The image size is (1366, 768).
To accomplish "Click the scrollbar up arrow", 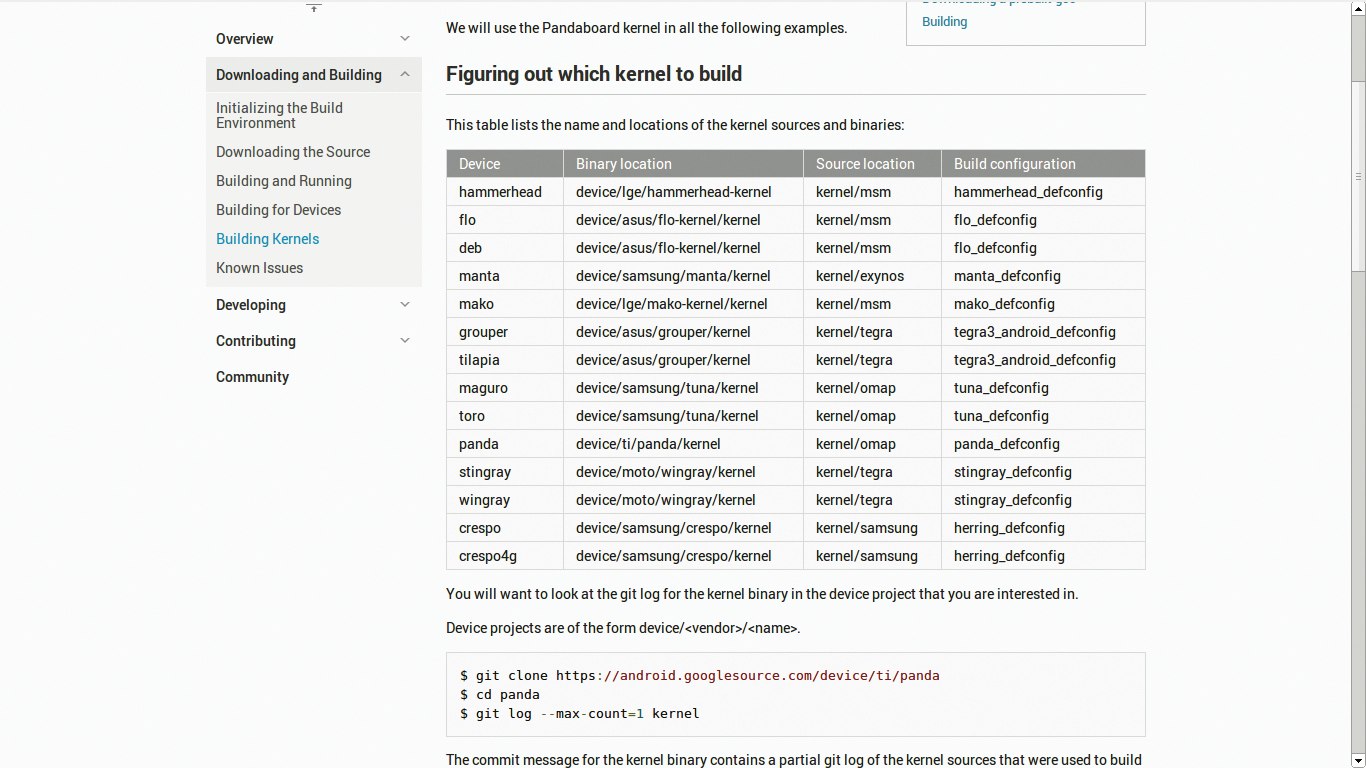I will (x=1357, y=8).
